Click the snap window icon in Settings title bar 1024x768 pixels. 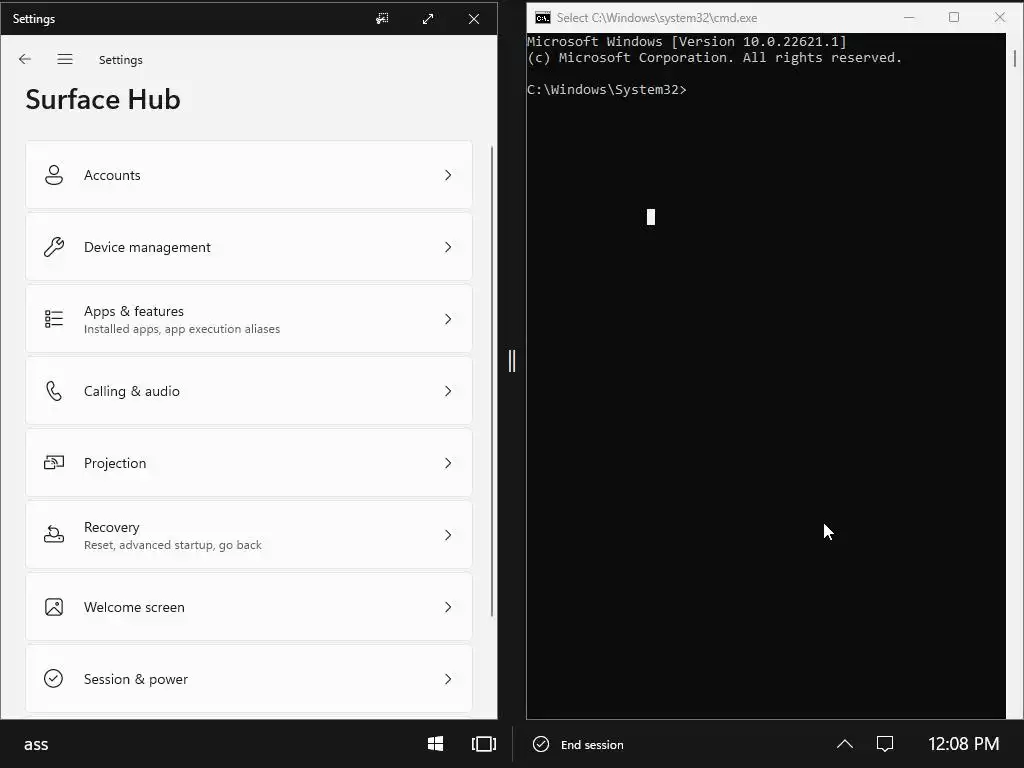382,19
